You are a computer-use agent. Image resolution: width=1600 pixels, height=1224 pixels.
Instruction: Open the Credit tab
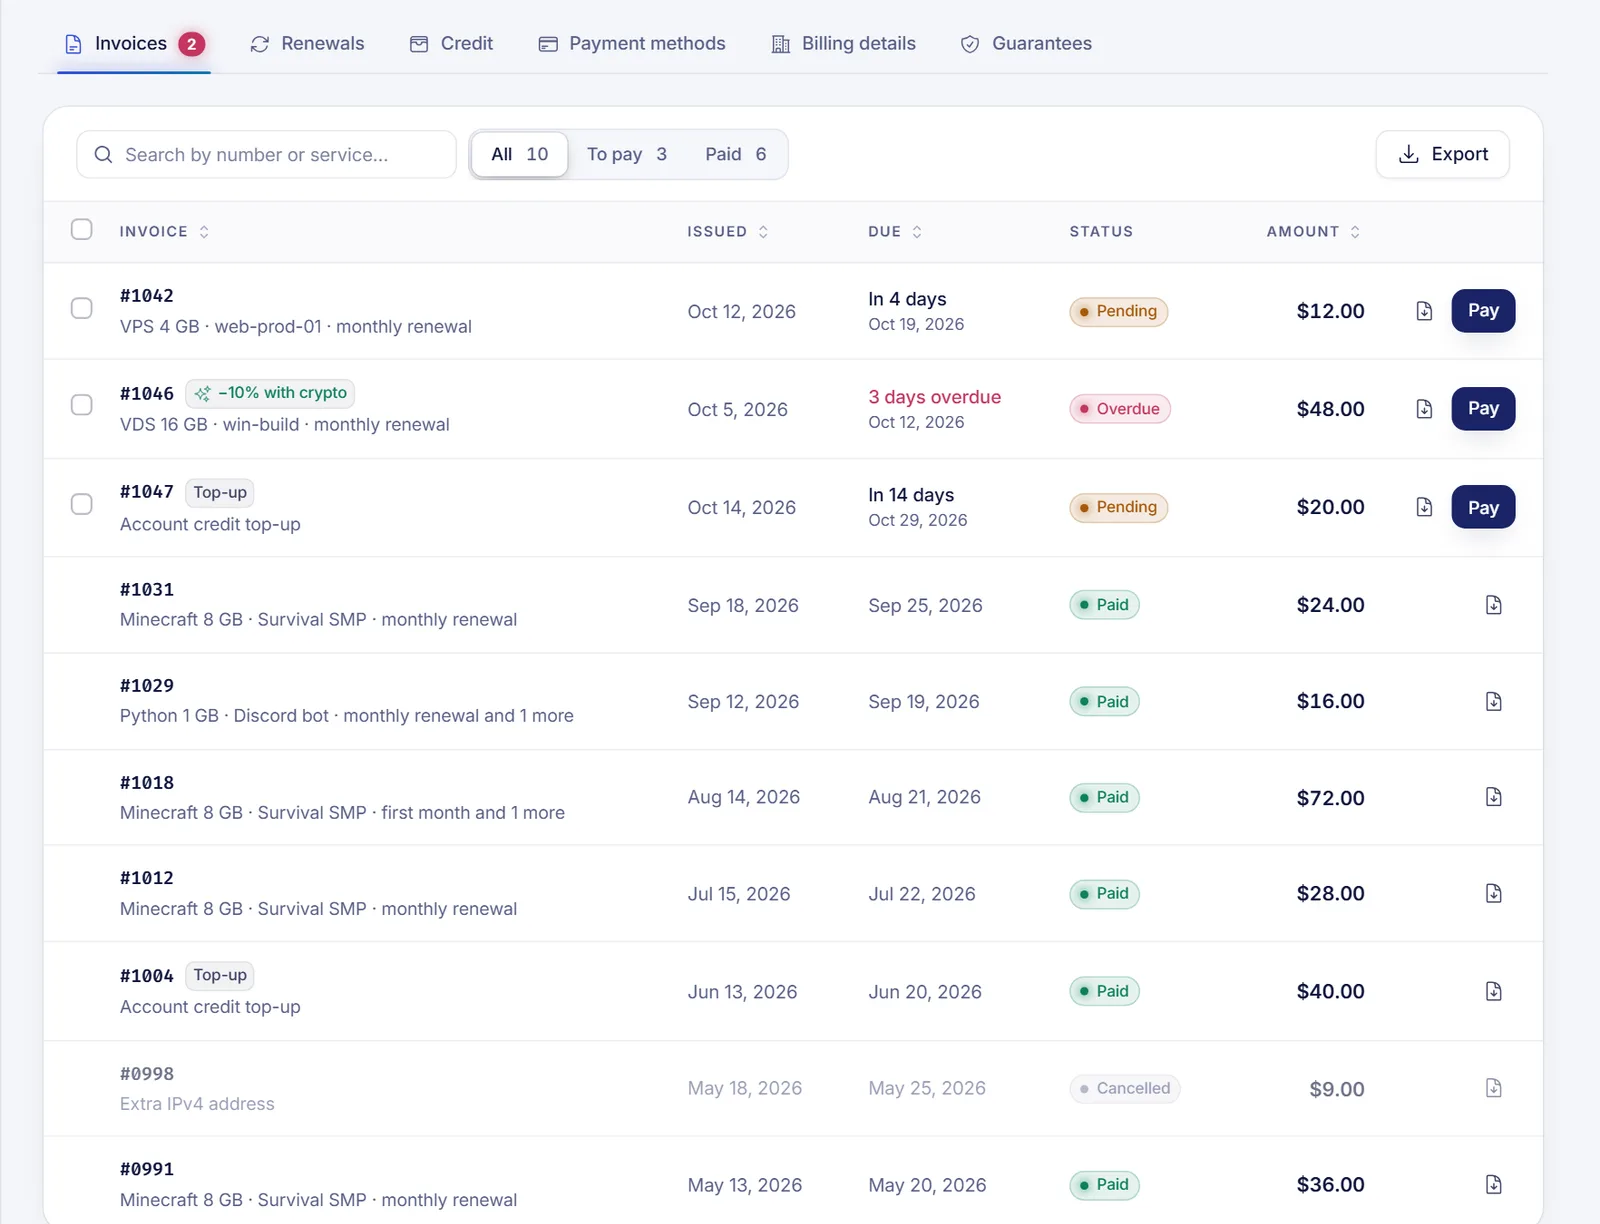(x=452, y=44)
